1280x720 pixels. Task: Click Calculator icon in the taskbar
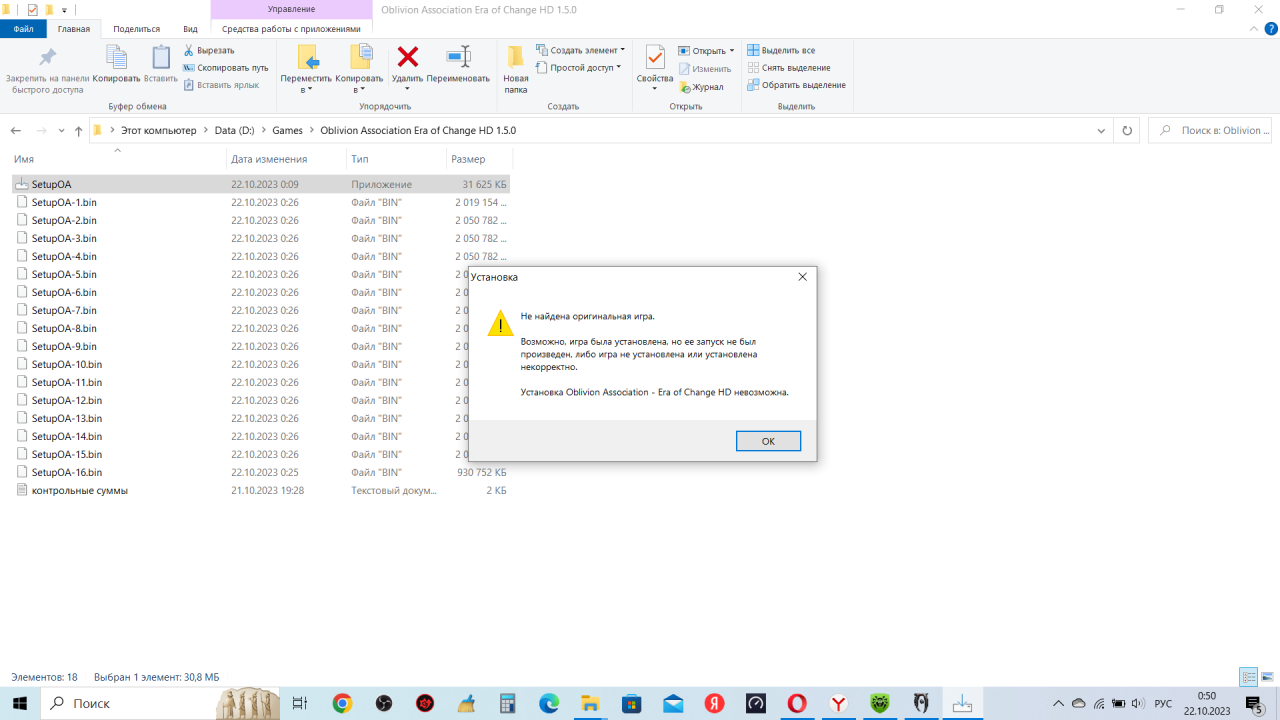(x=508, y=704)
